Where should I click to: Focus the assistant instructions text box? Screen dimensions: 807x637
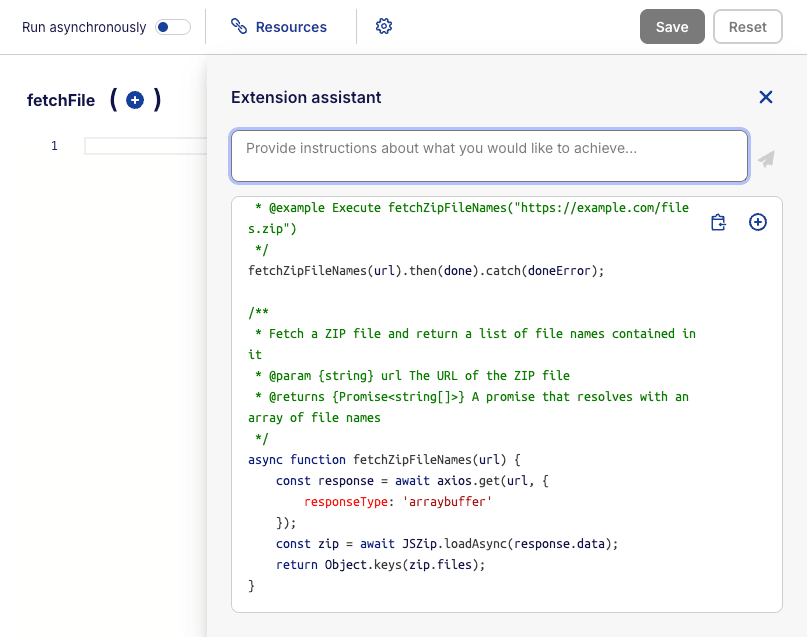(x=489, y=157)
